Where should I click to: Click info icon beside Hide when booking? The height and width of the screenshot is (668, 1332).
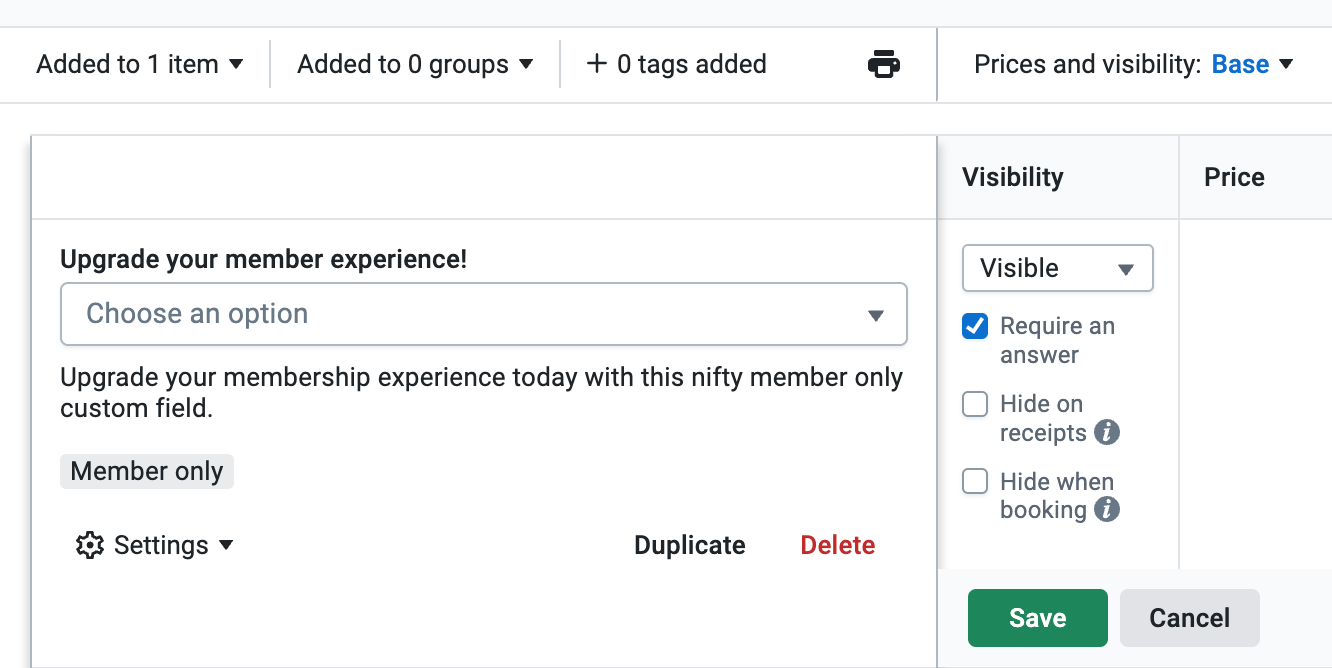(1106, 510)
